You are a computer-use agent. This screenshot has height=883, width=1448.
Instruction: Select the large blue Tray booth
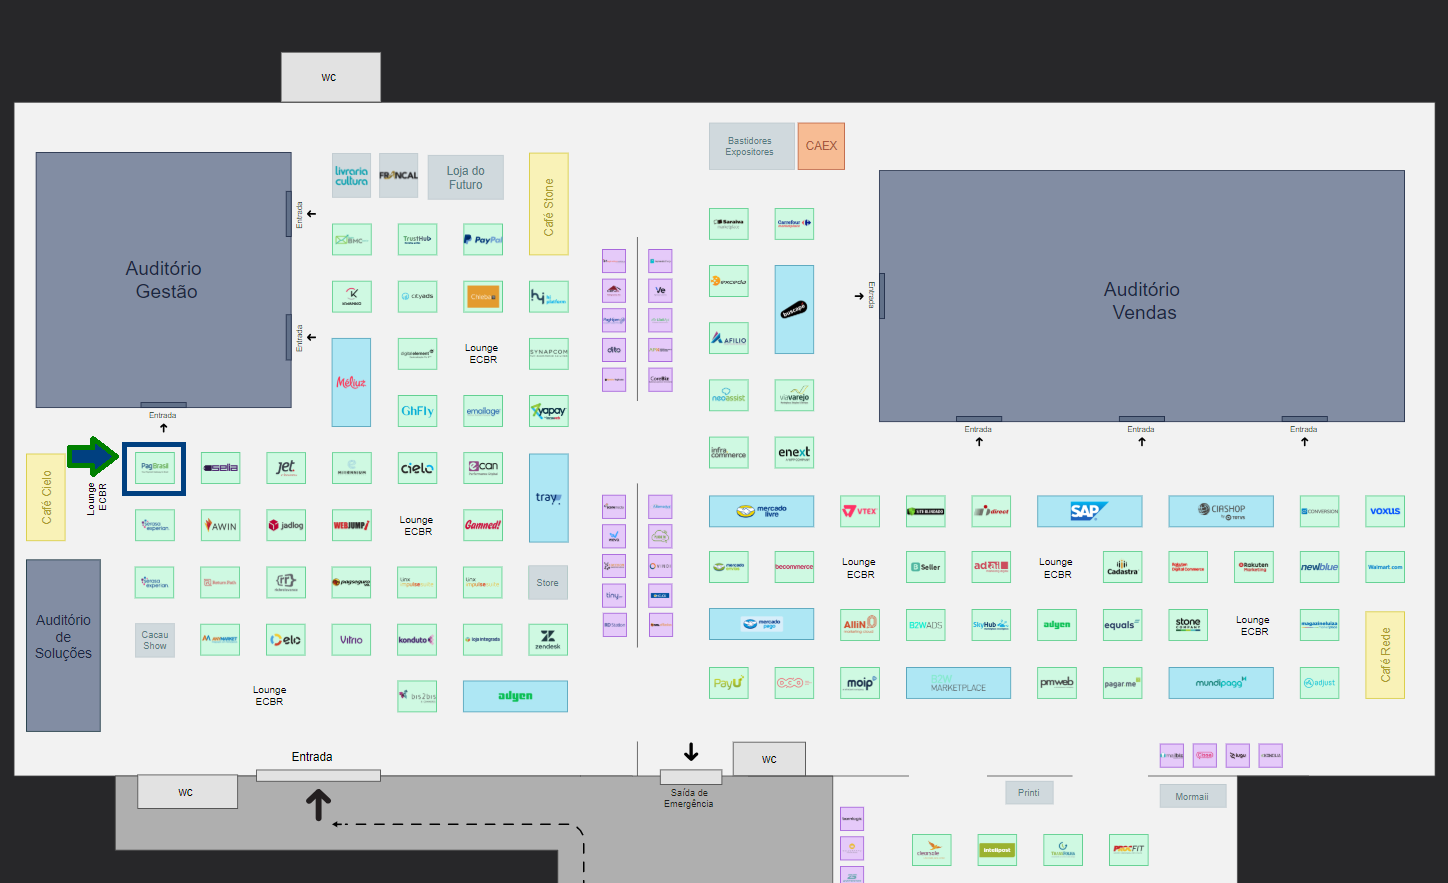pos(548,498)
